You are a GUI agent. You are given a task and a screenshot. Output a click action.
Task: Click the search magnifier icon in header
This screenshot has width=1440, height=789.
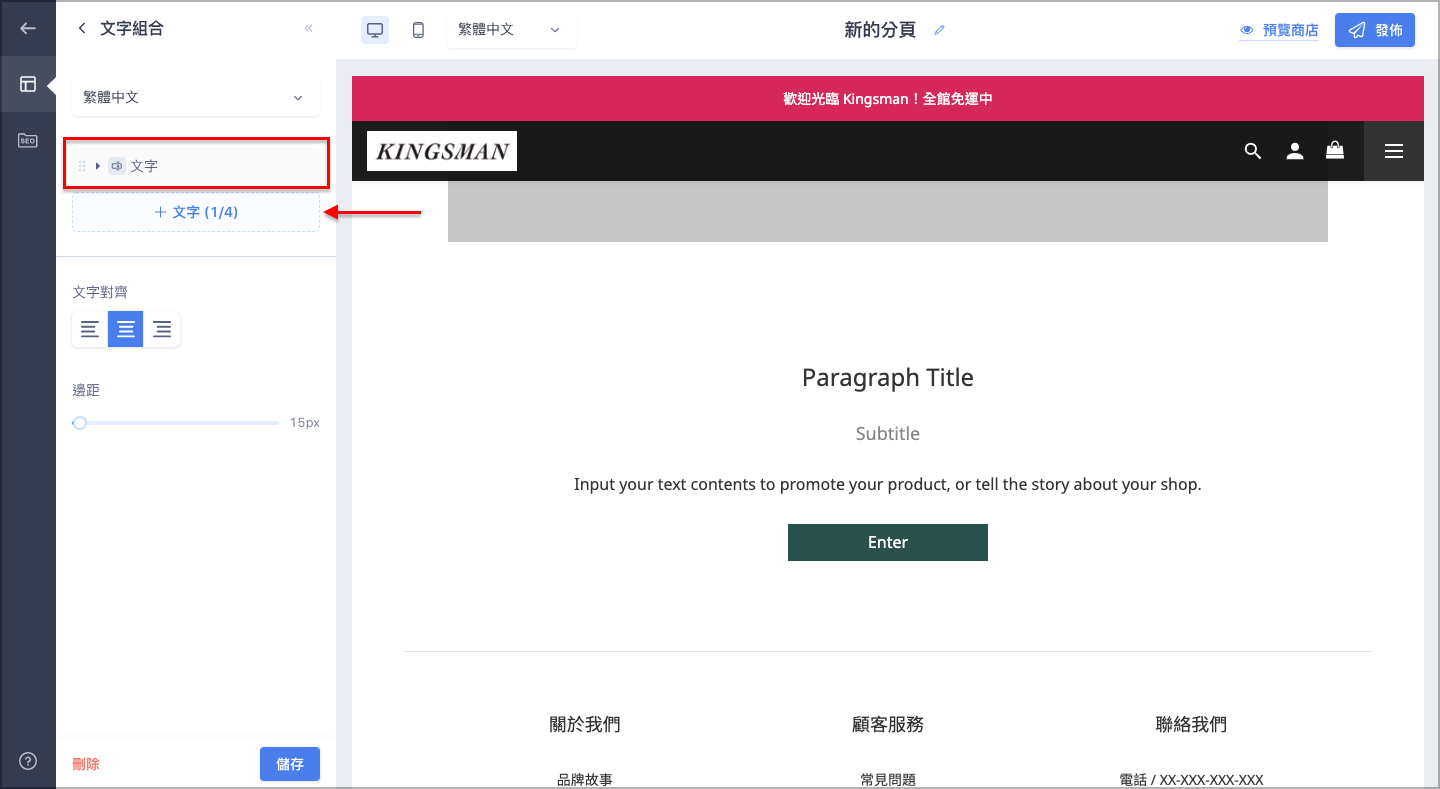click(1253, 151)
